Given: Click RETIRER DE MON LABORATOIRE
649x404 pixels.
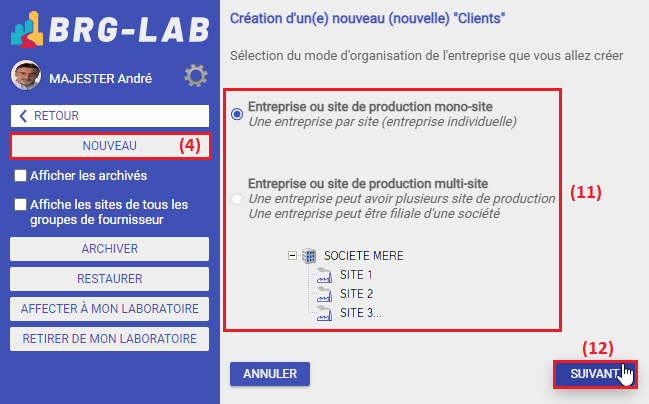Looking at the screenshot, I should (x=110, y=339).
